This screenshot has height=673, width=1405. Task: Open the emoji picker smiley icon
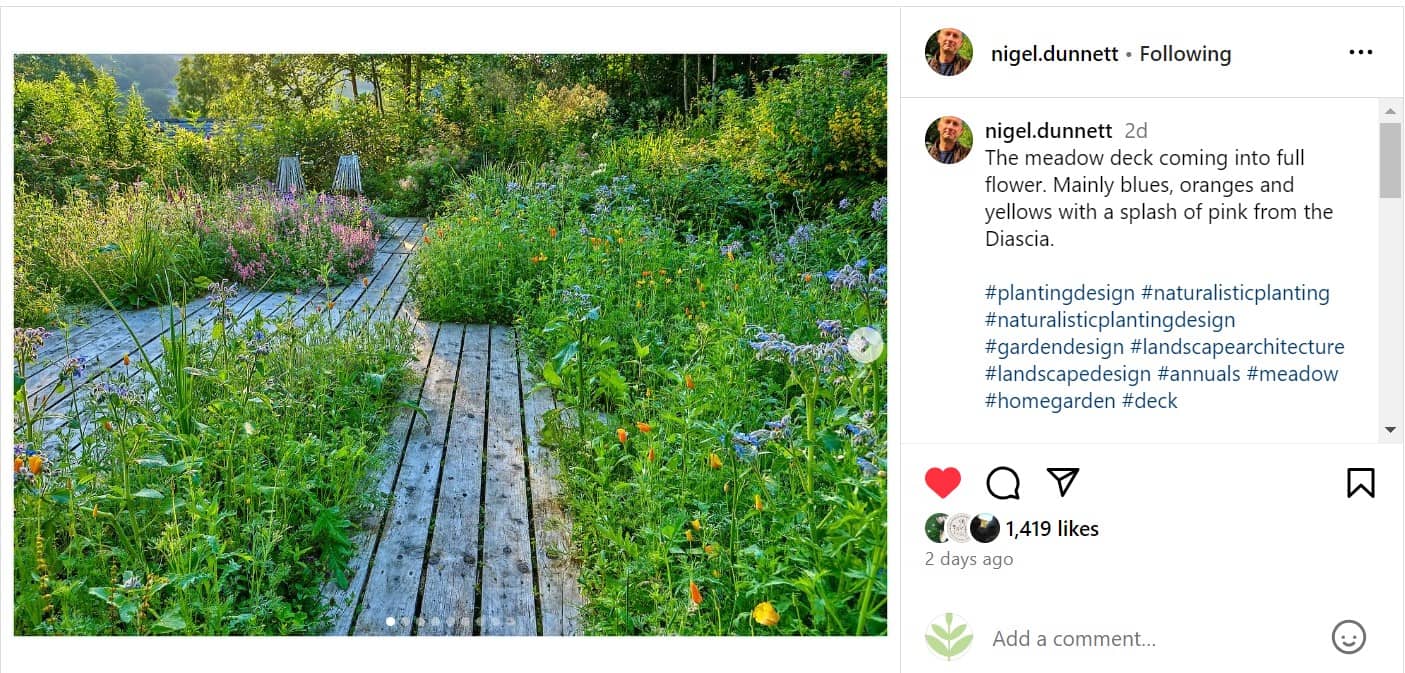pyautogui.click(x=1349, y=637)
